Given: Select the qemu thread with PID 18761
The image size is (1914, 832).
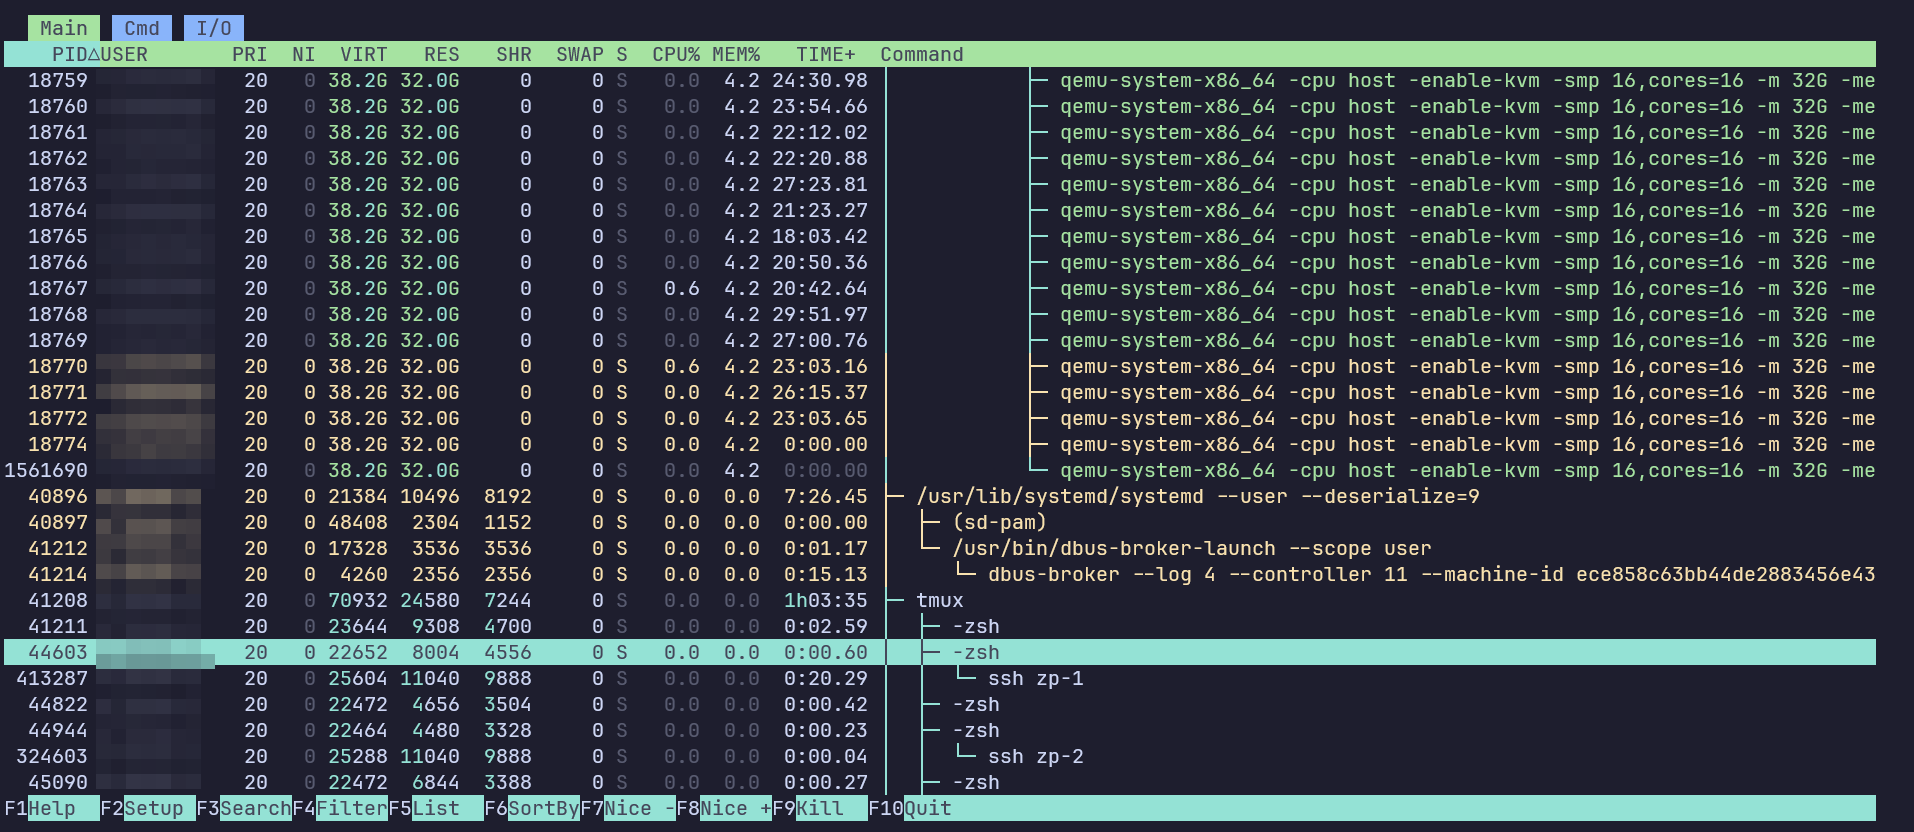Looking at the screenshot, I should (x=940, y=132).
